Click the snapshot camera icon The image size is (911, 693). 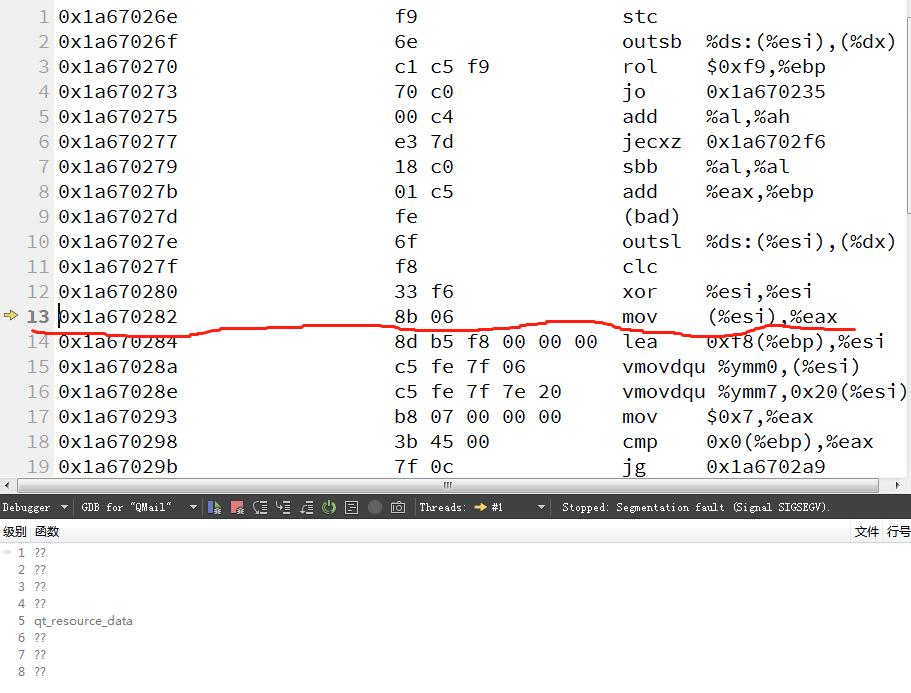pyautogui.click(x=398, y=508)
